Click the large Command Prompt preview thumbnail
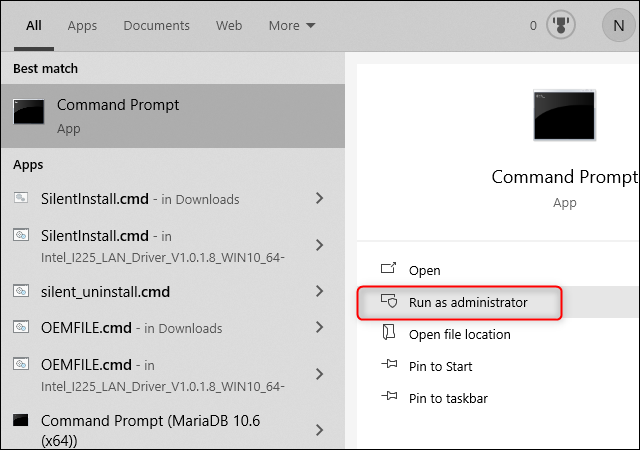This screenshot has height=450, width=640. click(564, 115)
